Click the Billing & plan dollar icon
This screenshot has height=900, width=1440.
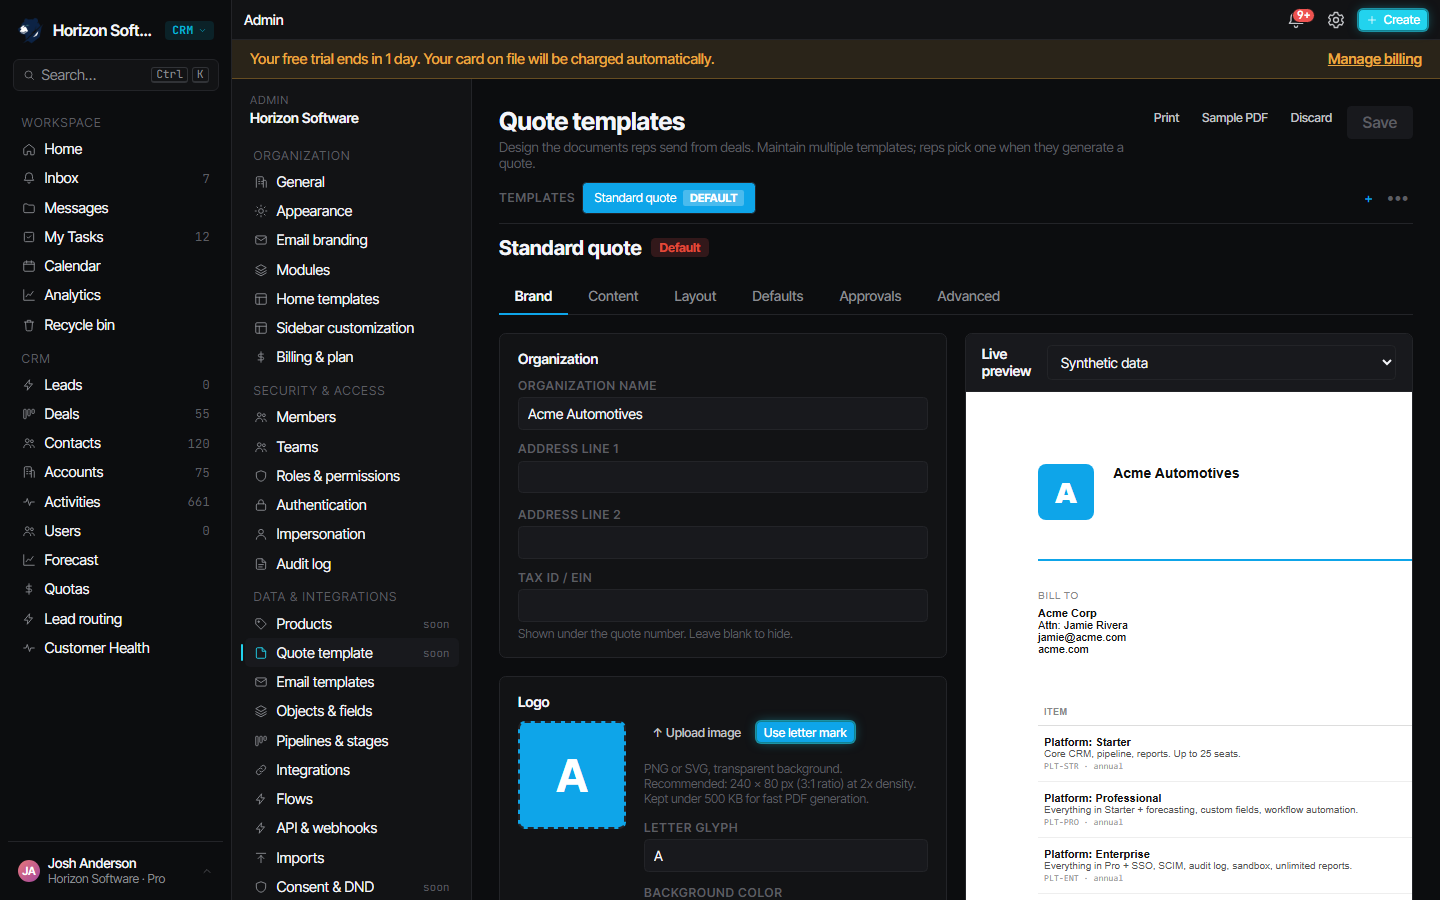pos(261,357)
